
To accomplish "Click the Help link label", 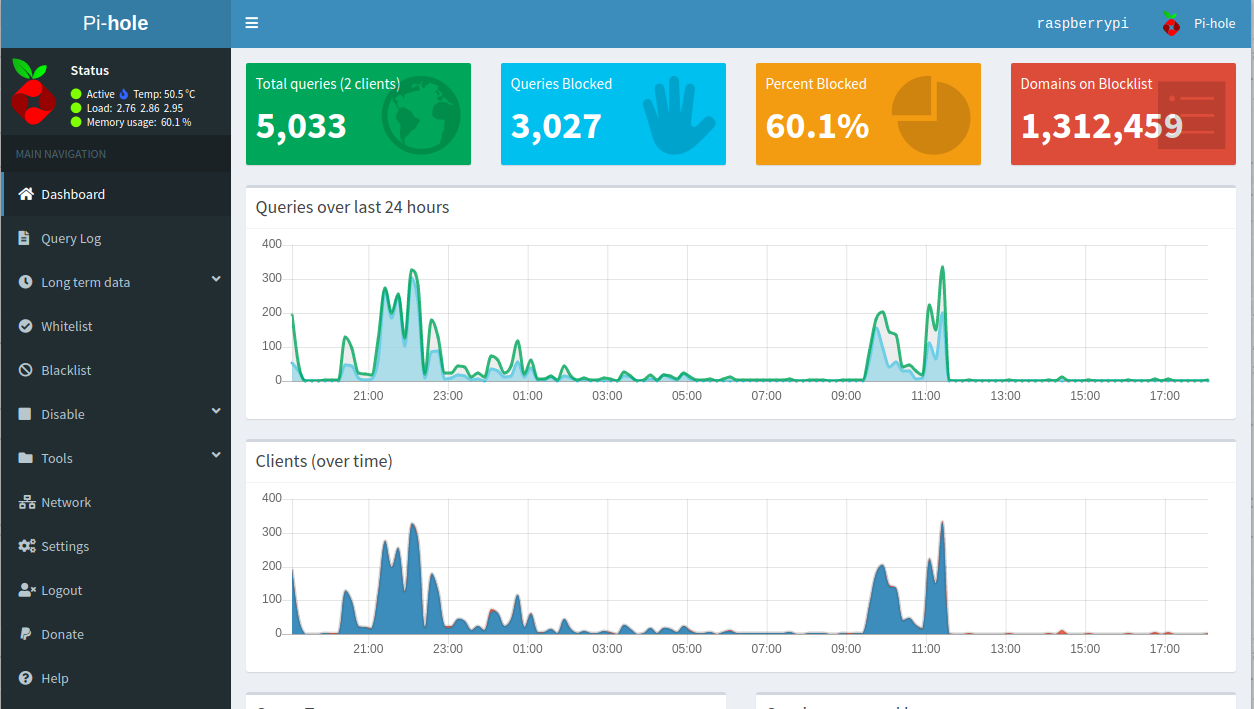I will 55,678.
